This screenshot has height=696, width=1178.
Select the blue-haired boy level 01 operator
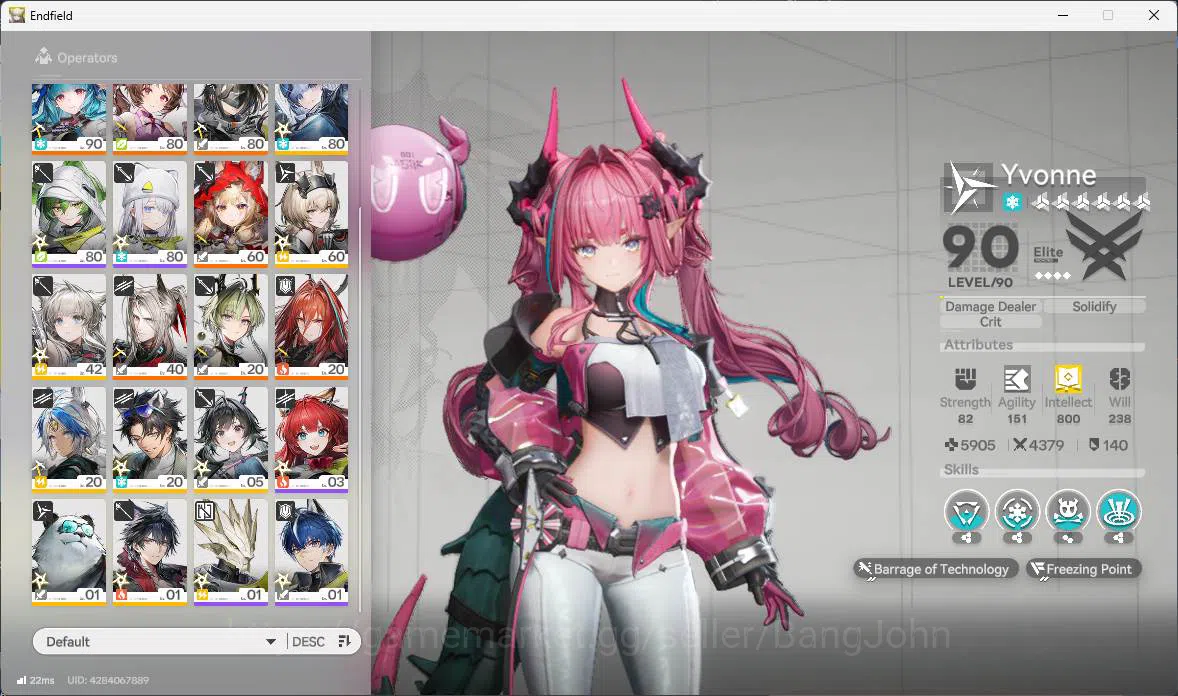coord(311,552)
